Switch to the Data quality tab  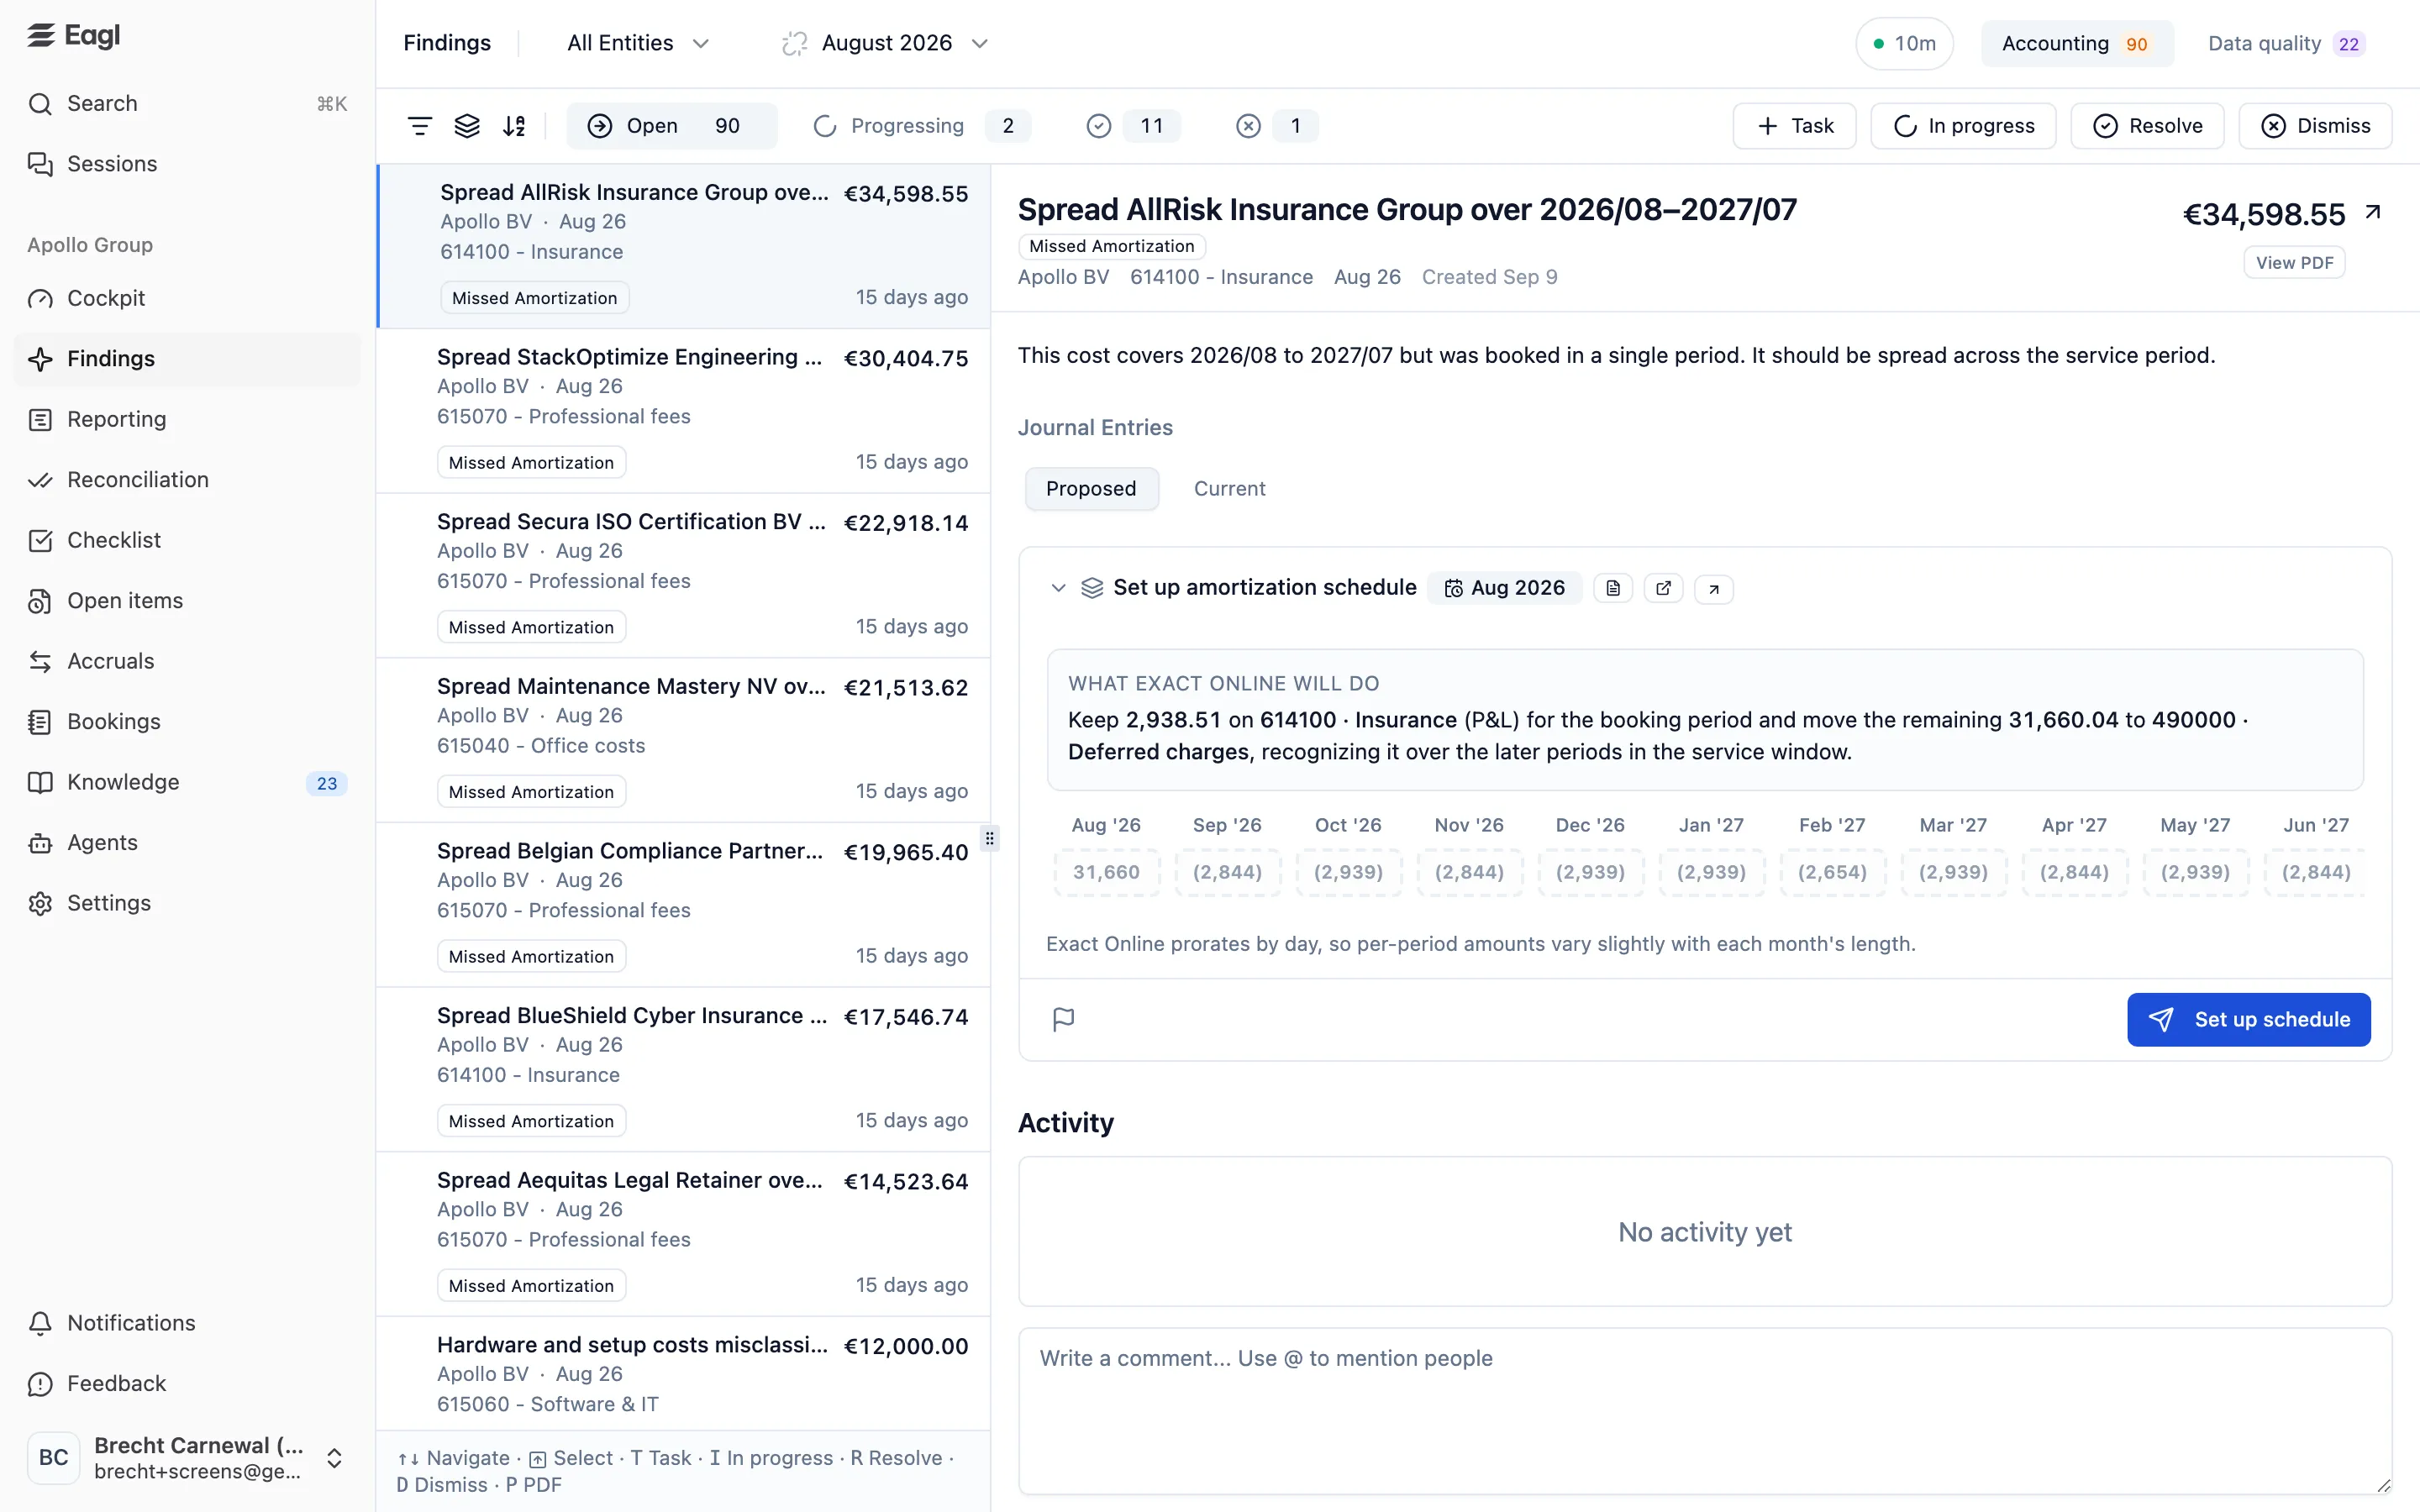(x=2286, y=43)
